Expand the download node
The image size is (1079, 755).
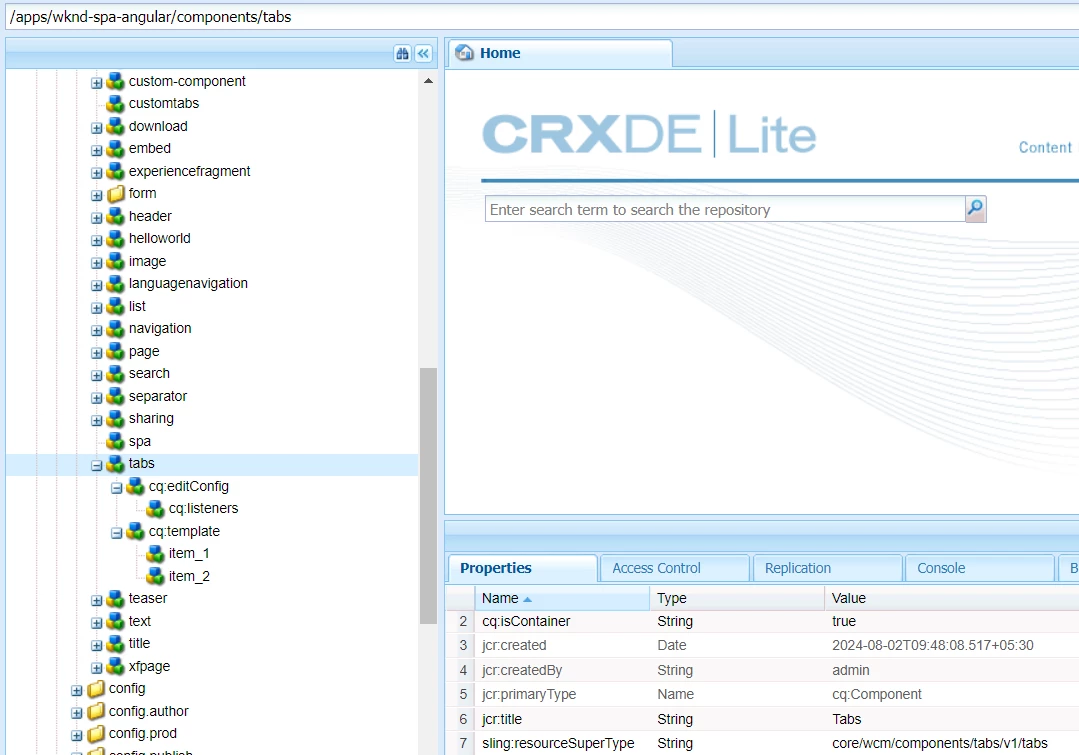97,128
